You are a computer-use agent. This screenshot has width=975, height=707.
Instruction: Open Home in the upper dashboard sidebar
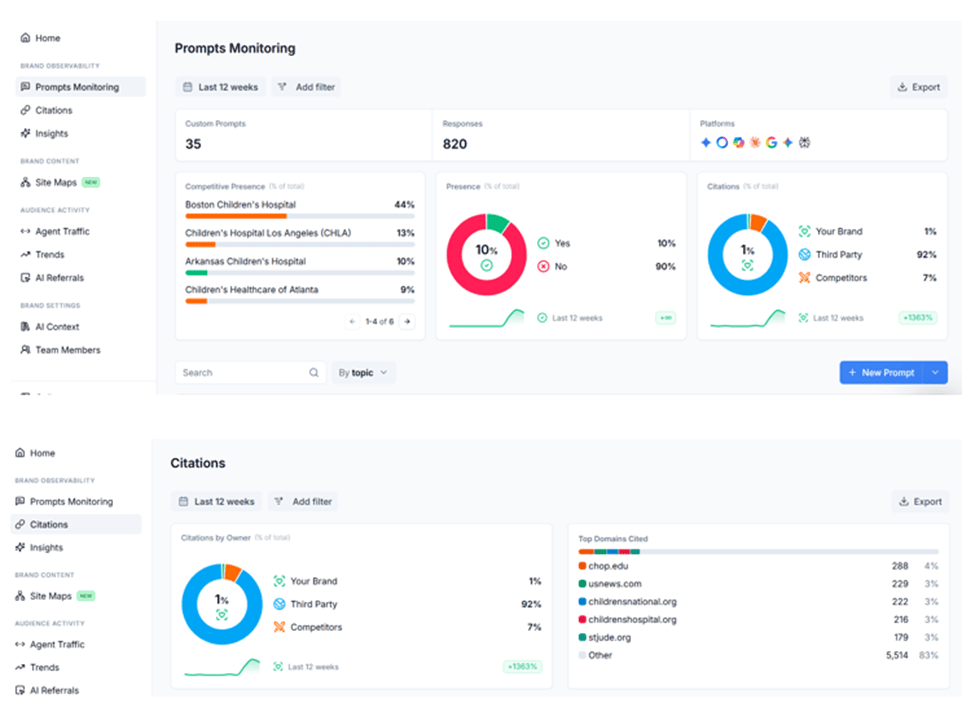click(x=40, y=38)
